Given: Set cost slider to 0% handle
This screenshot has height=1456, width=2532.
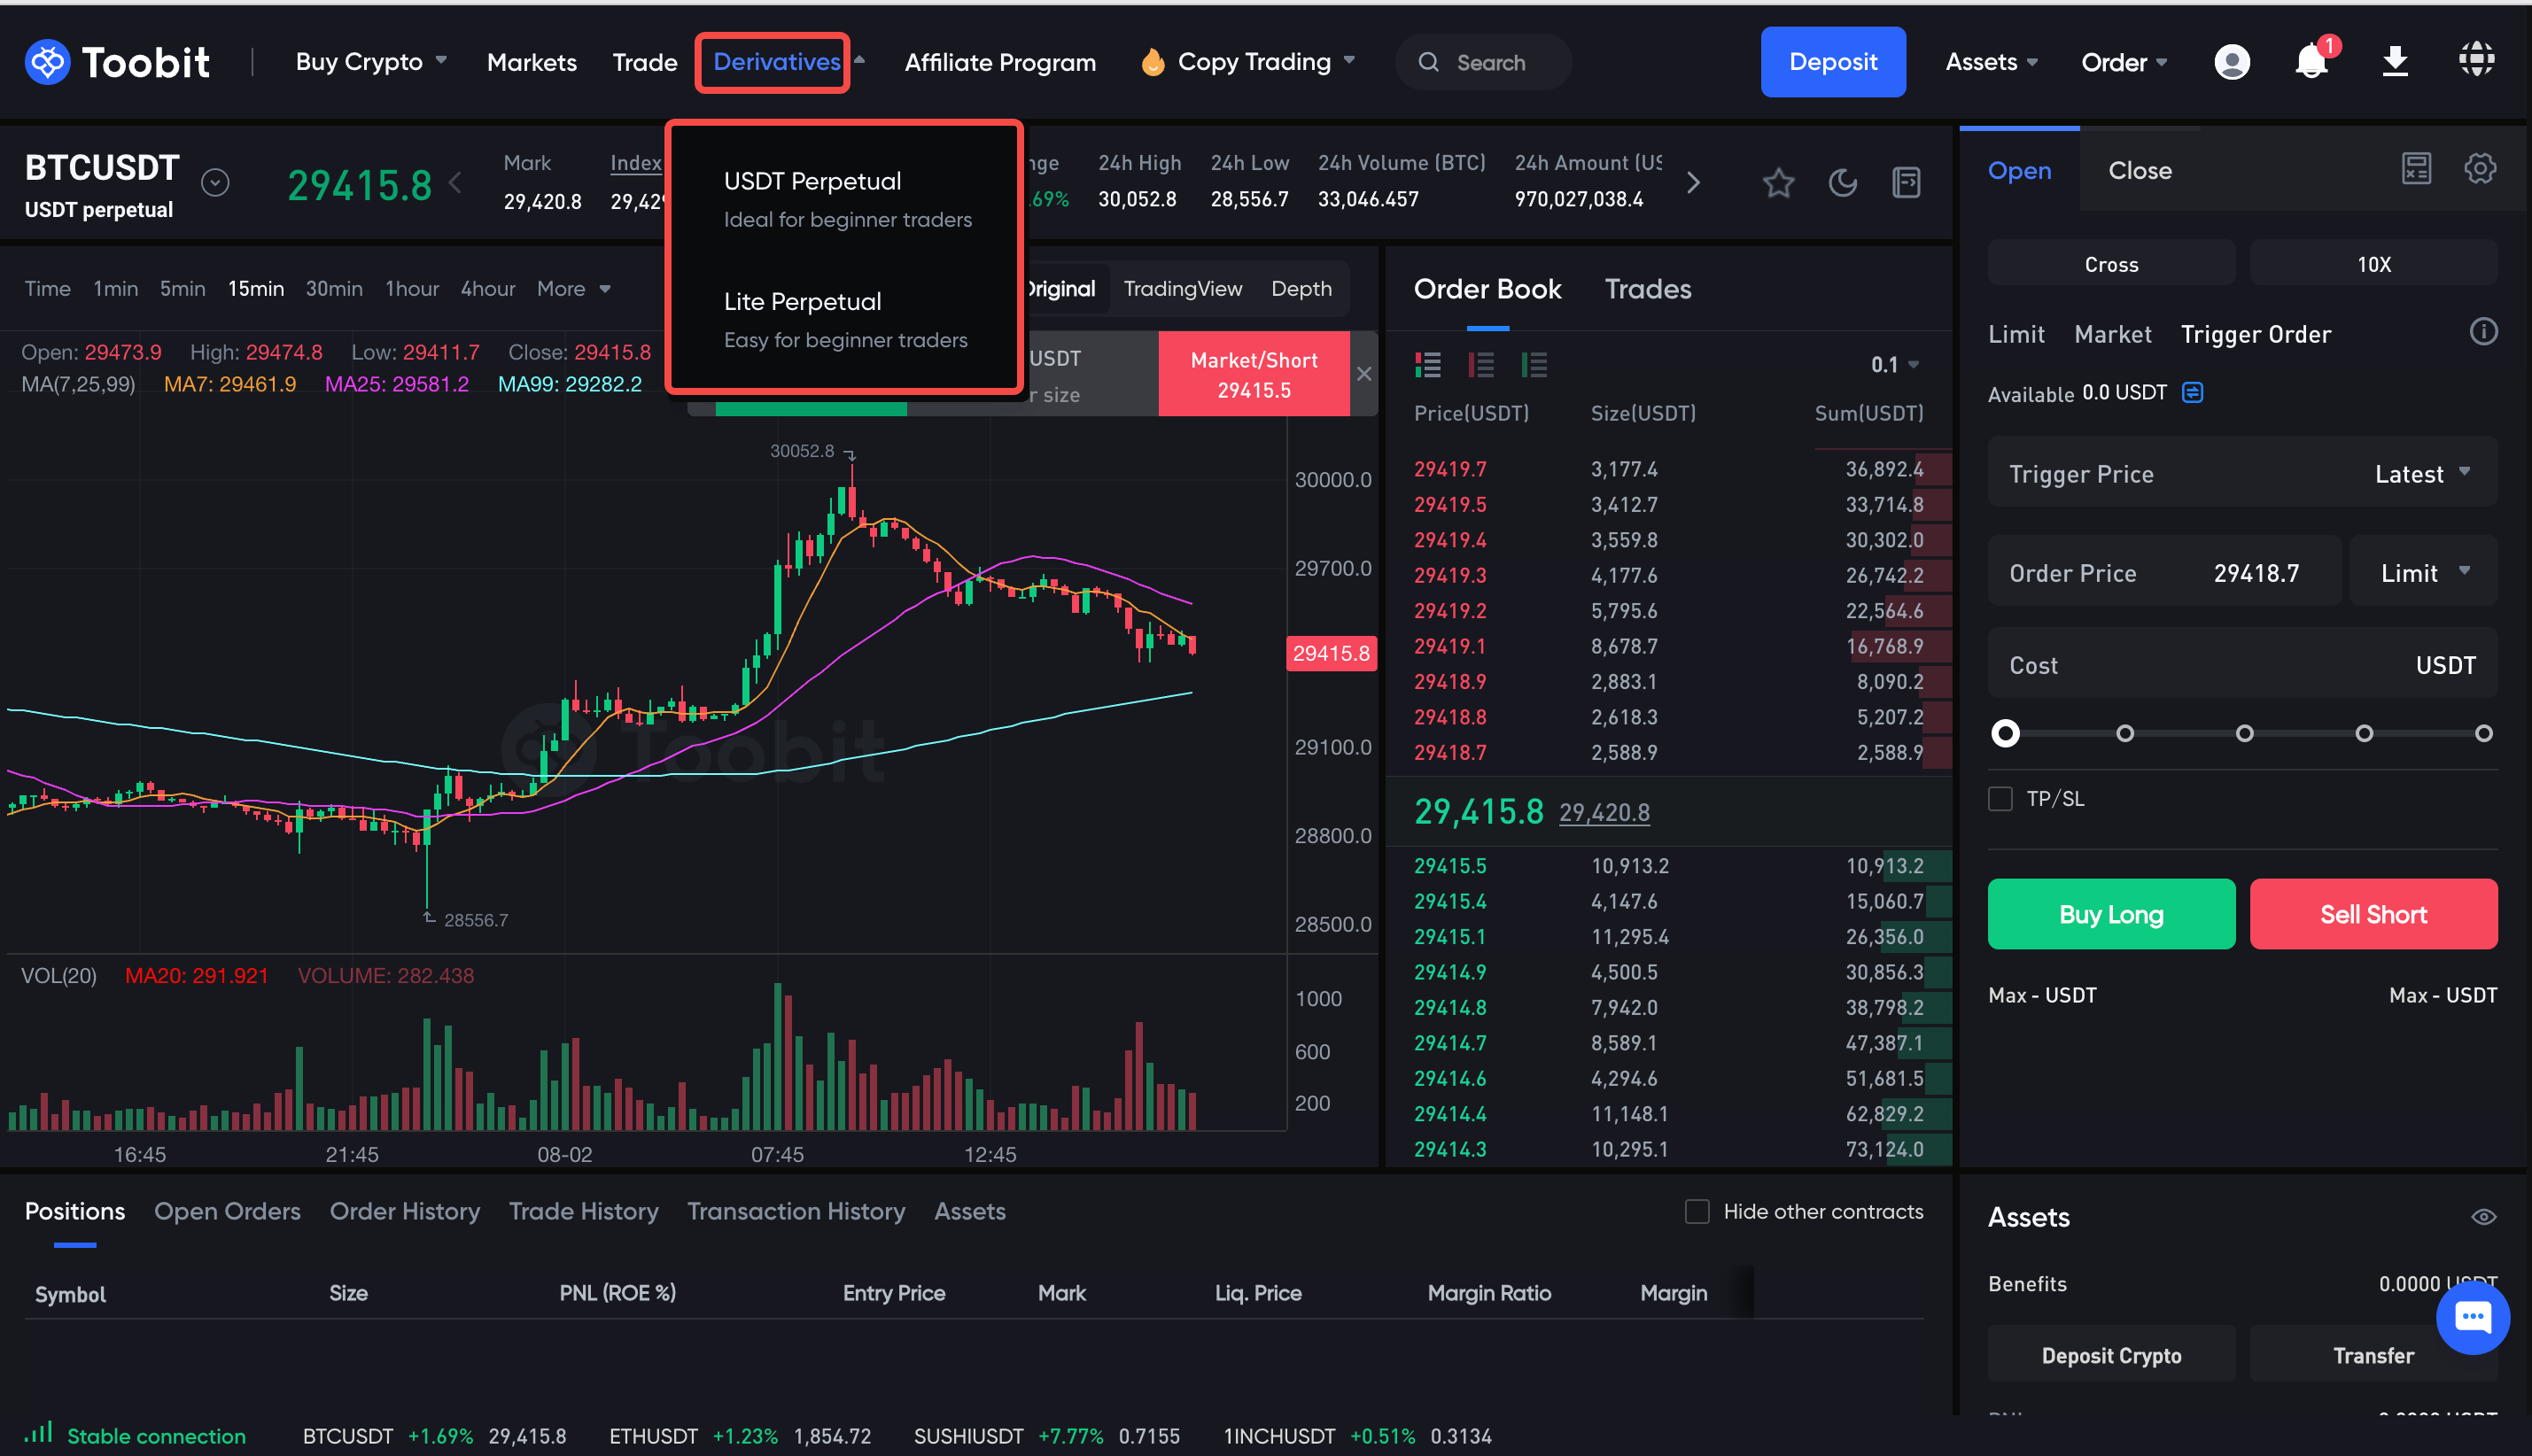Looking at the screenshot, I should [2005, 733].
